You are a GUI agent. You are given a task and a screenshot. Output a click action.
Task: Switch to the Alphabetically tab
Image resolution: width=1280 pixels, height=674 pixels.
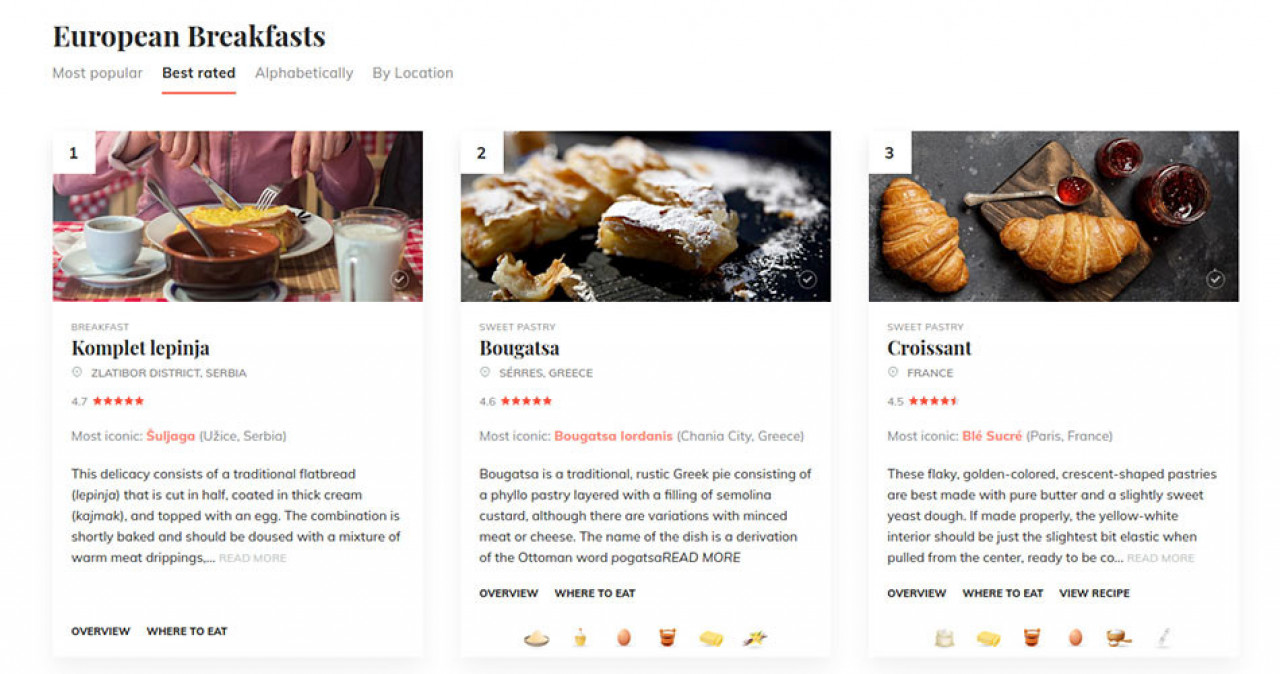304,73
